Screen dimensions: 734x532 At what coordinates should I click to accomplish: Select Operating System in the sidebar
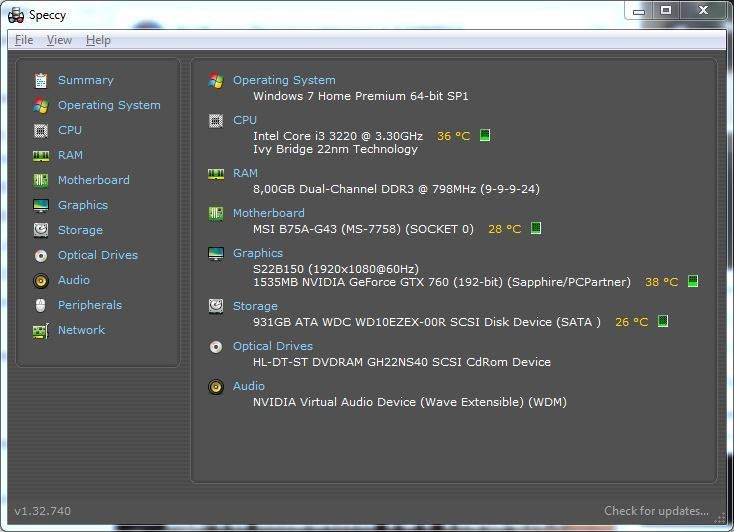(109, 105)
